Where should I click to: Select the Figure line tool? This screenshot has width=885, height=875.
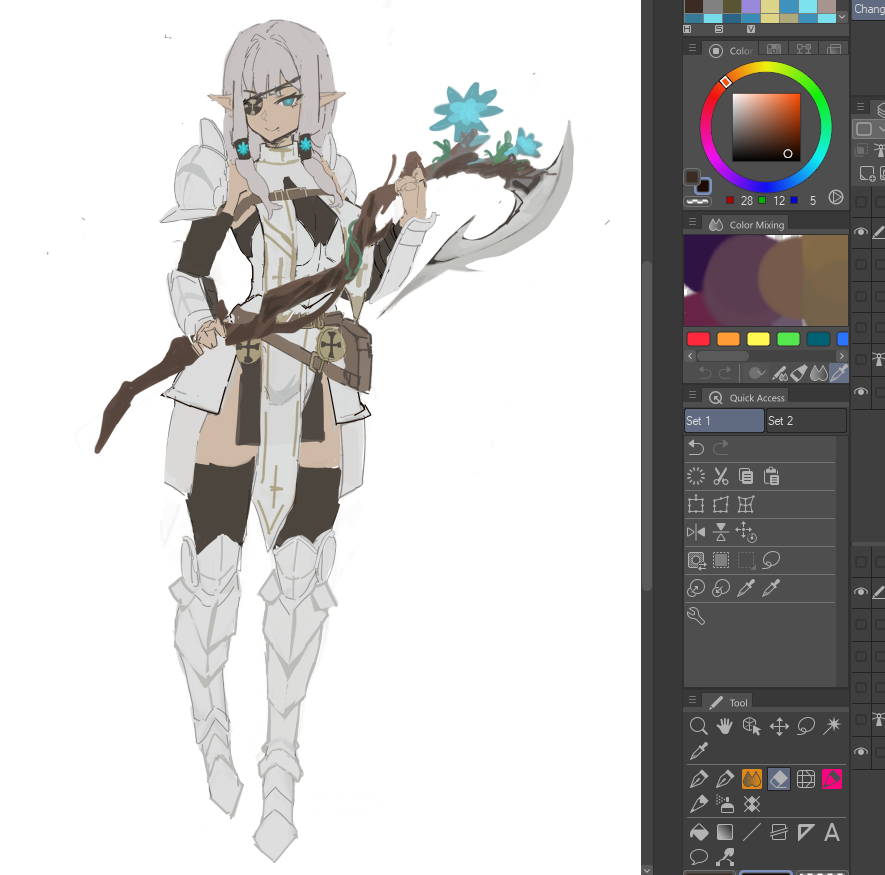[752, 832]
